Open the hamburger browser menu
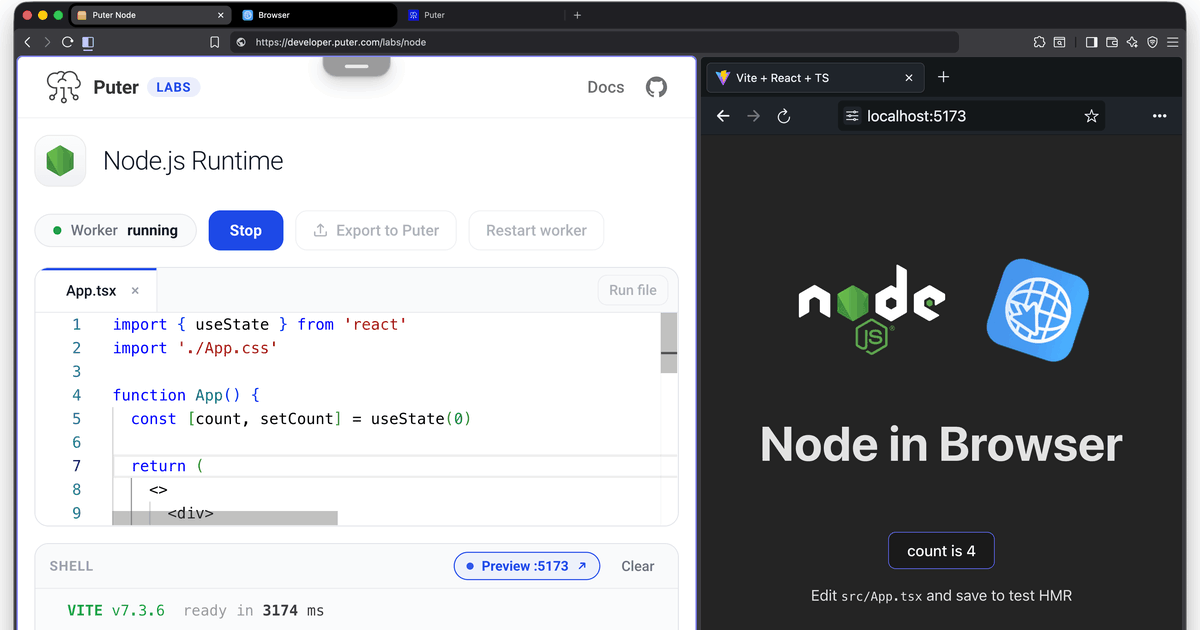Image resolution: width=1200 pixels, height=630 pixels. [1173, 42]
